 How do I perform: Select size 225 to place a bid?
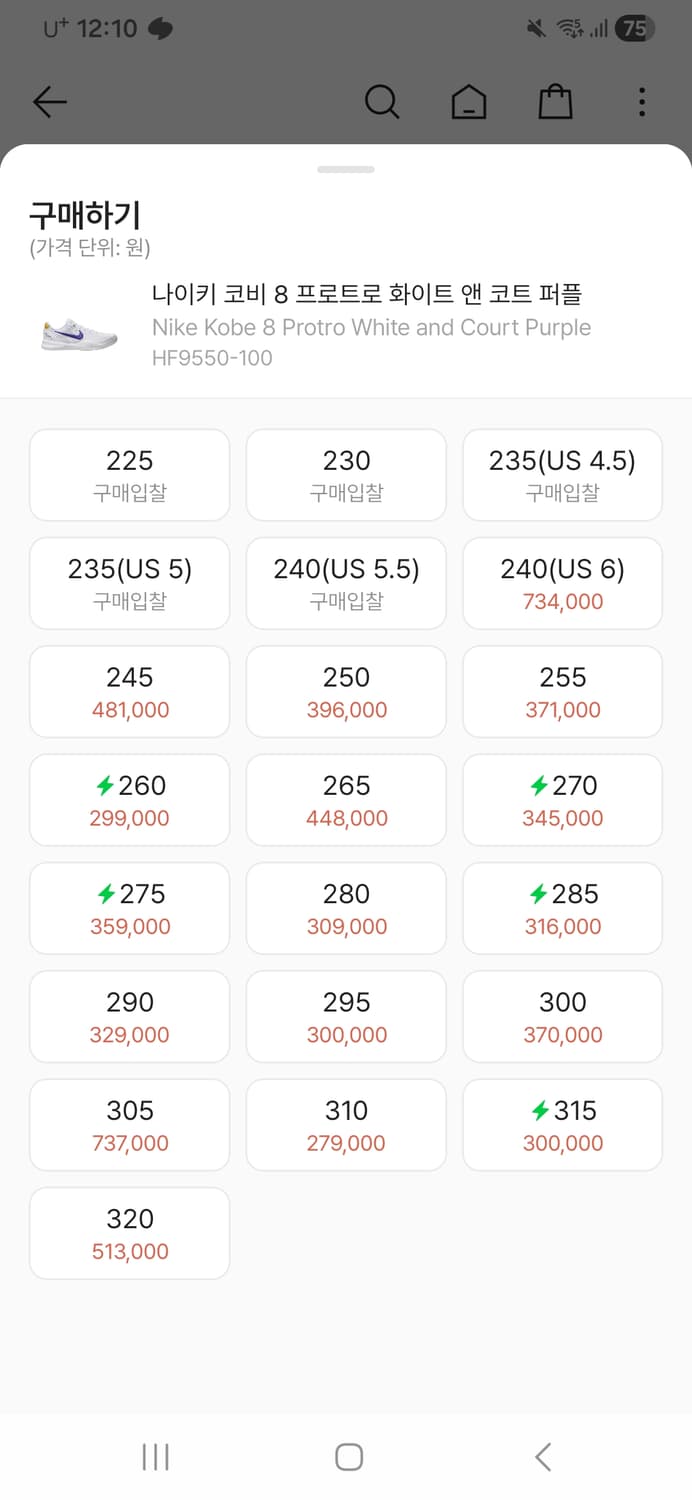(x=129, y=474)
